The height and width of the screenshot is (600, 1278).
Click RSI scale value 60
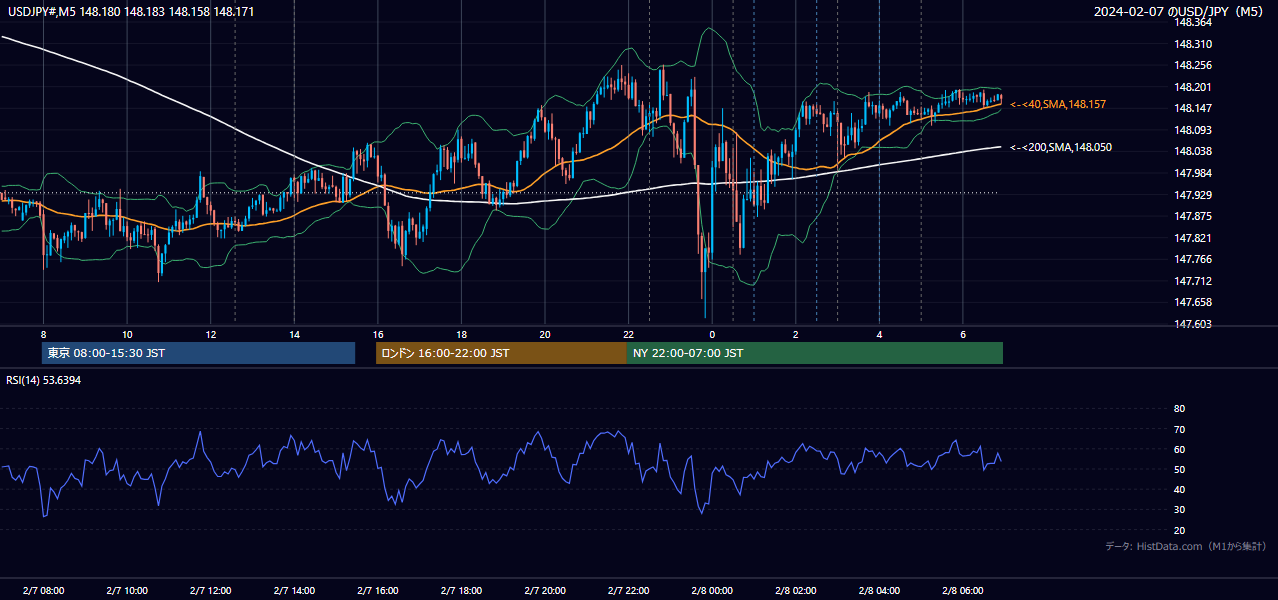tap(1179, 449)
